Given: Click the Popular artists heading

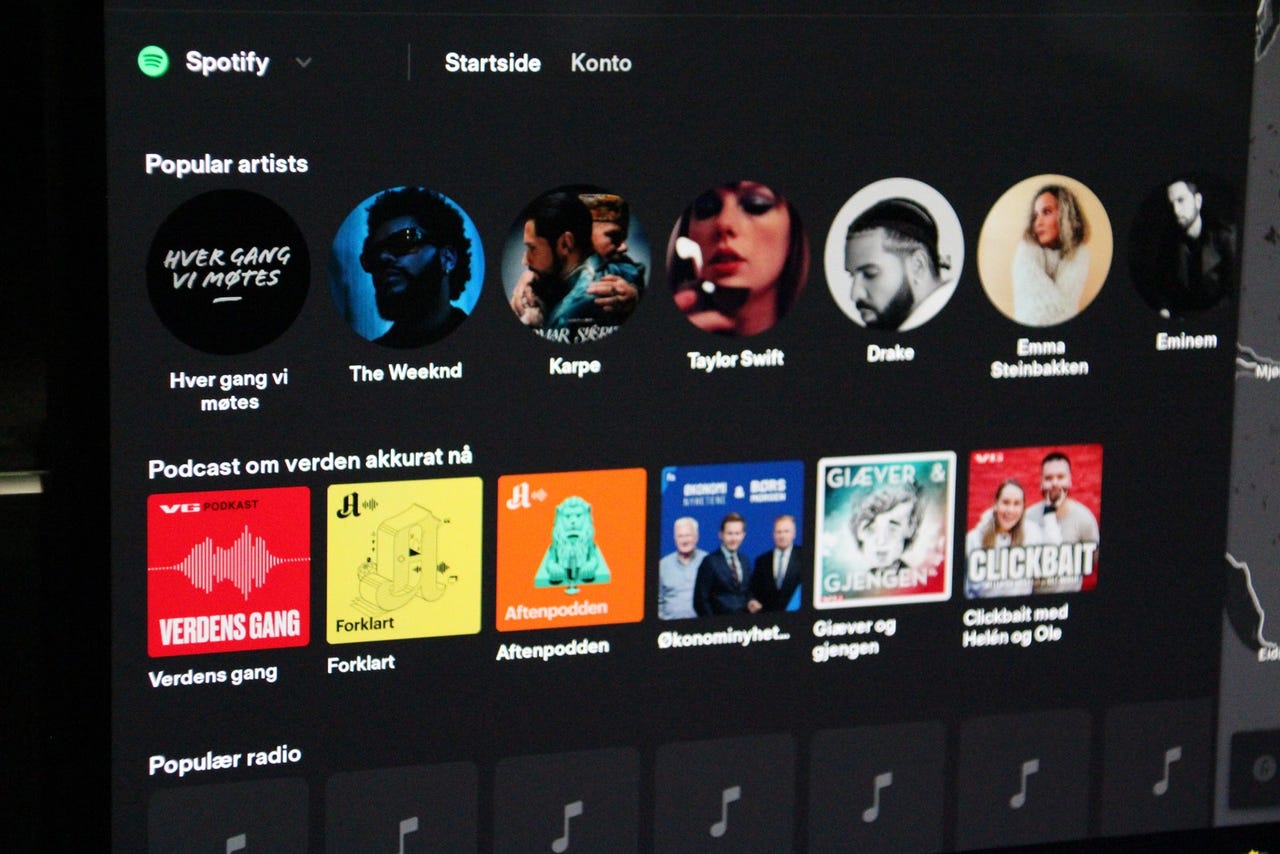Looking at the screenshot, I should click(227, 164).
